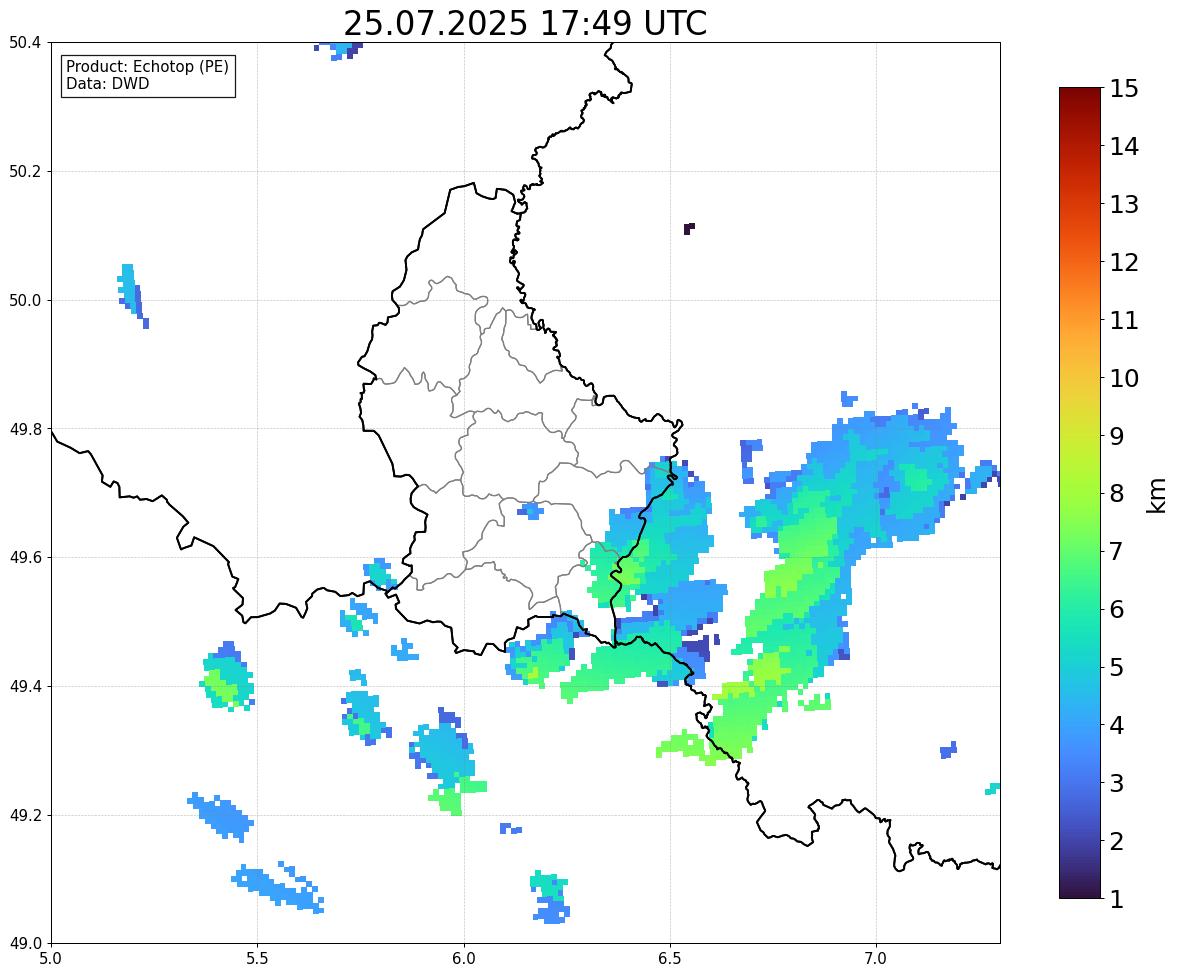Click the colorbar tick value 10
Screen dimensions: 1178x976
[1124, 378]
